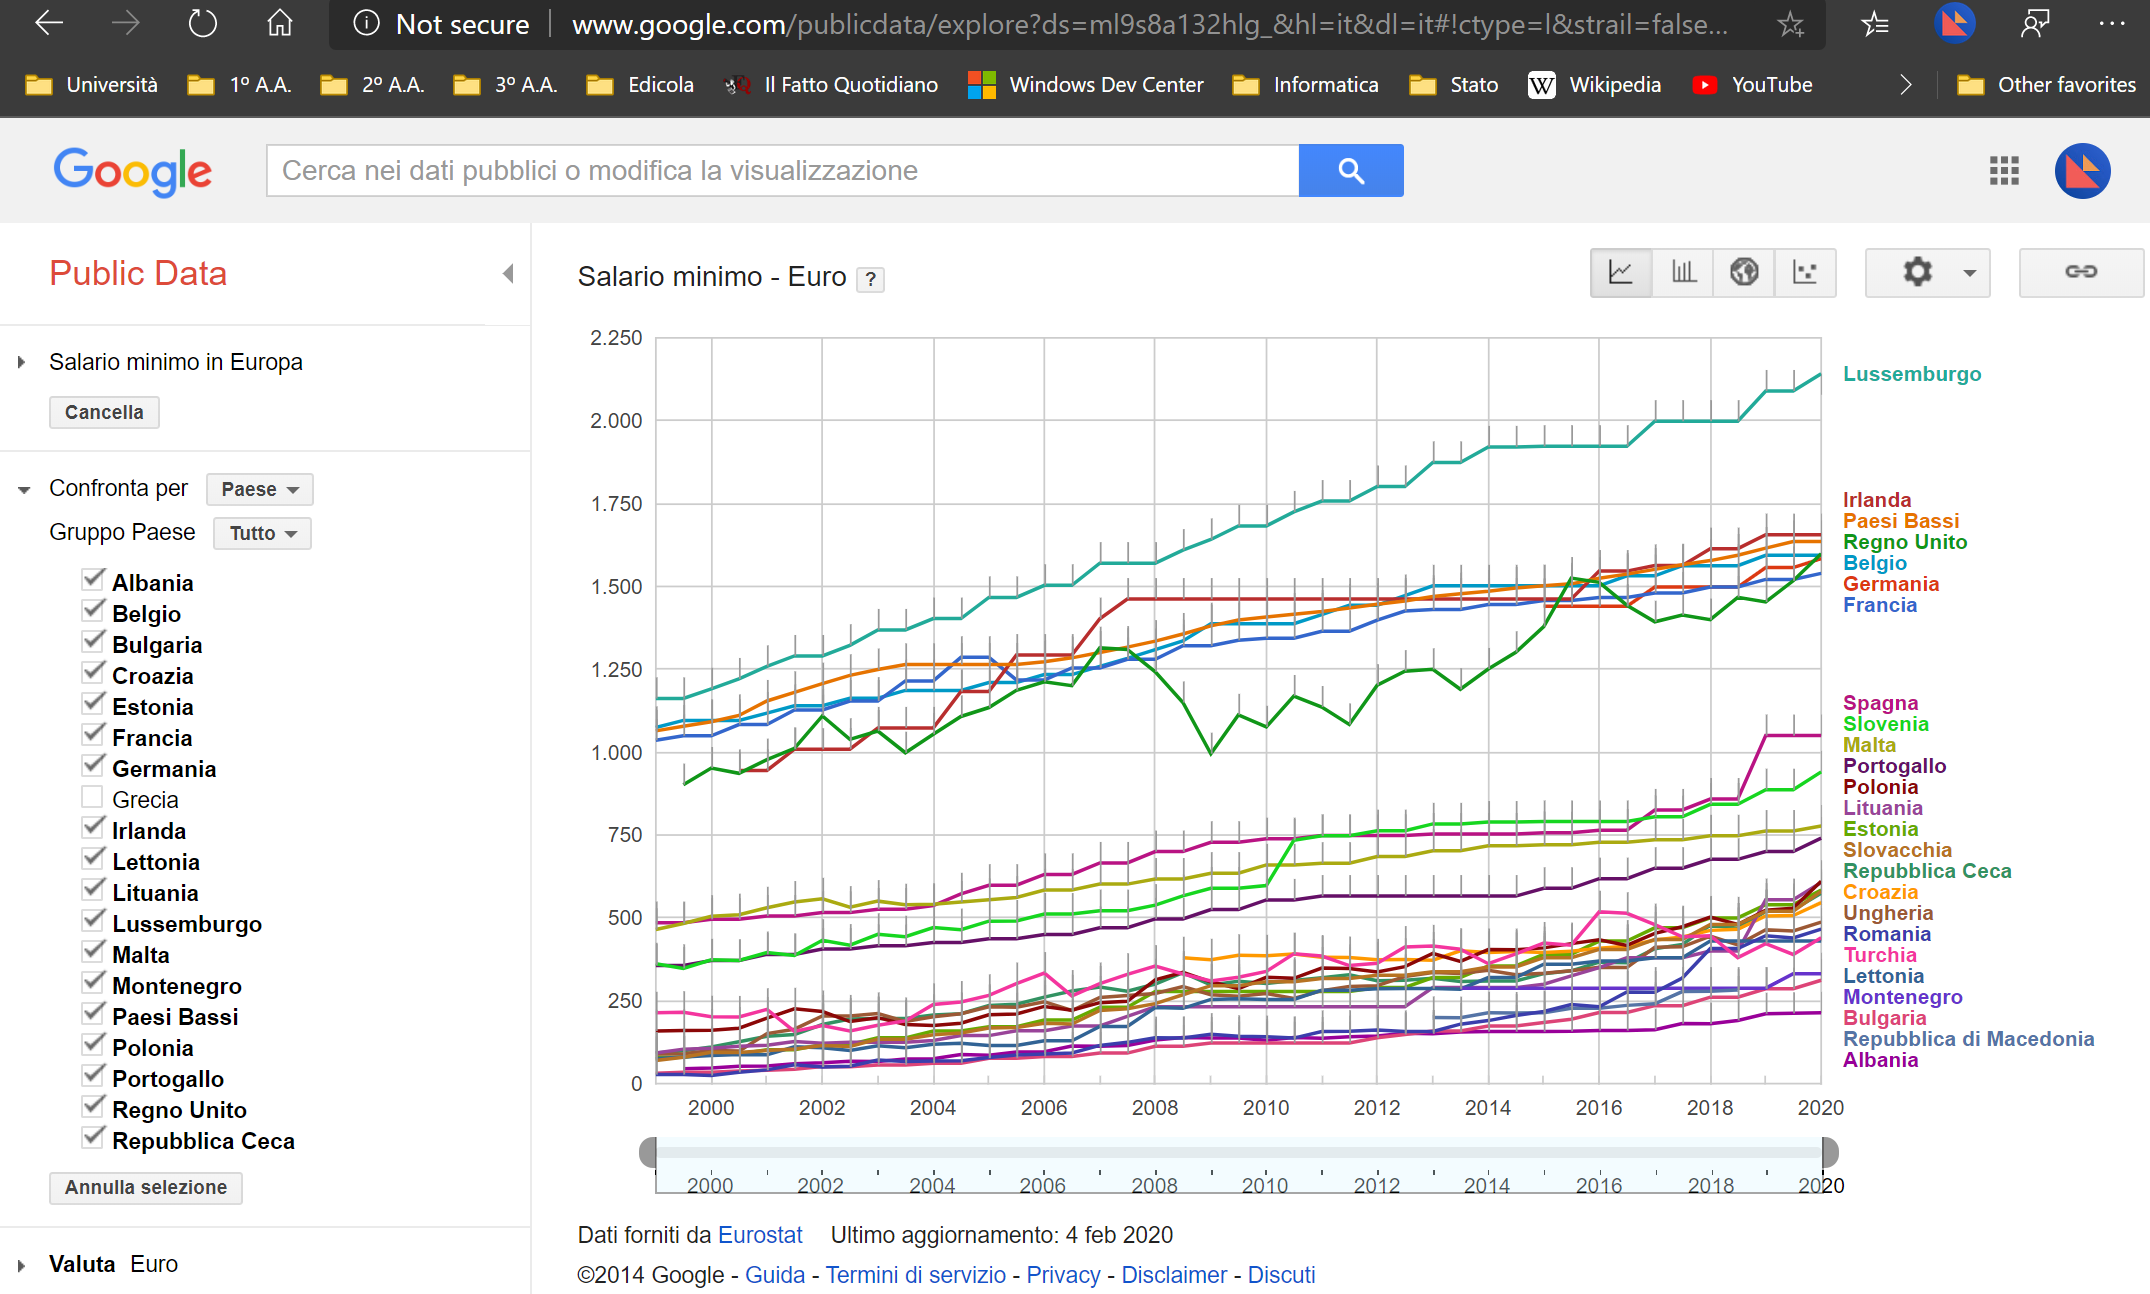This screenshot has height=1294, width=2150.
Task: Open the Tutto country group dropdown
Action: pyautogui.click(x=262, y=533)
